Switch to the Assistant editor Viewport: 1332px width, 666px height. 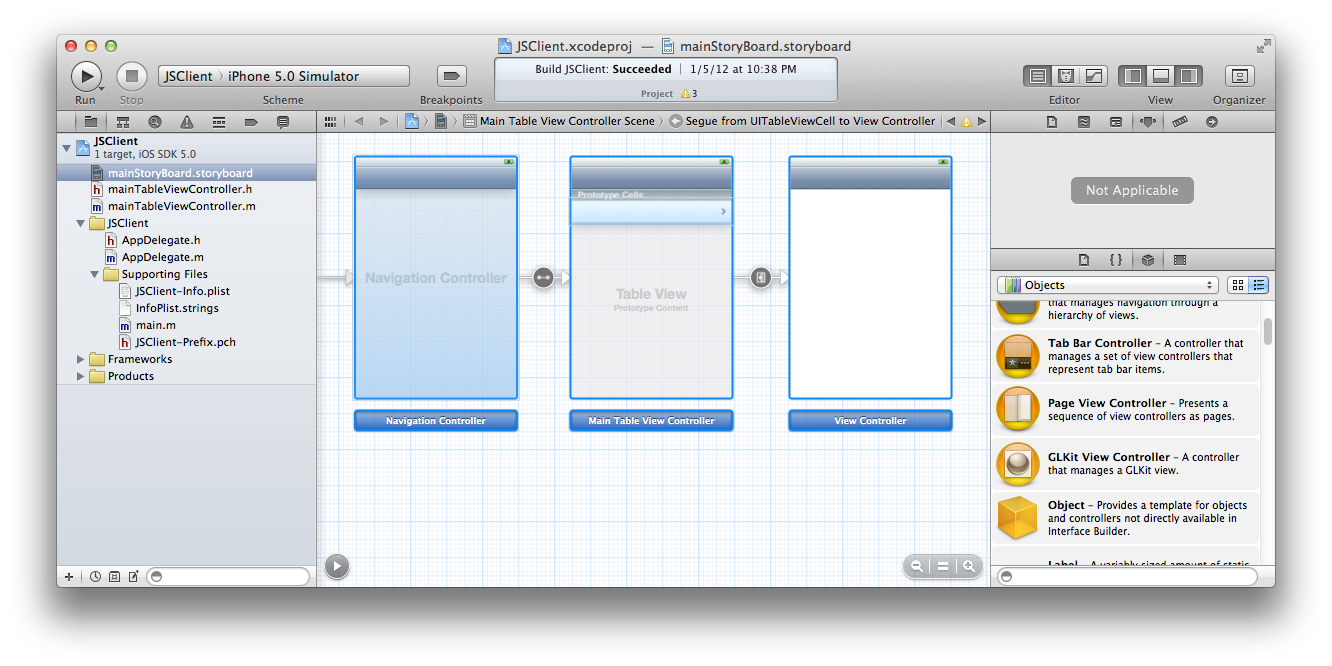(x=1066, y=76)
